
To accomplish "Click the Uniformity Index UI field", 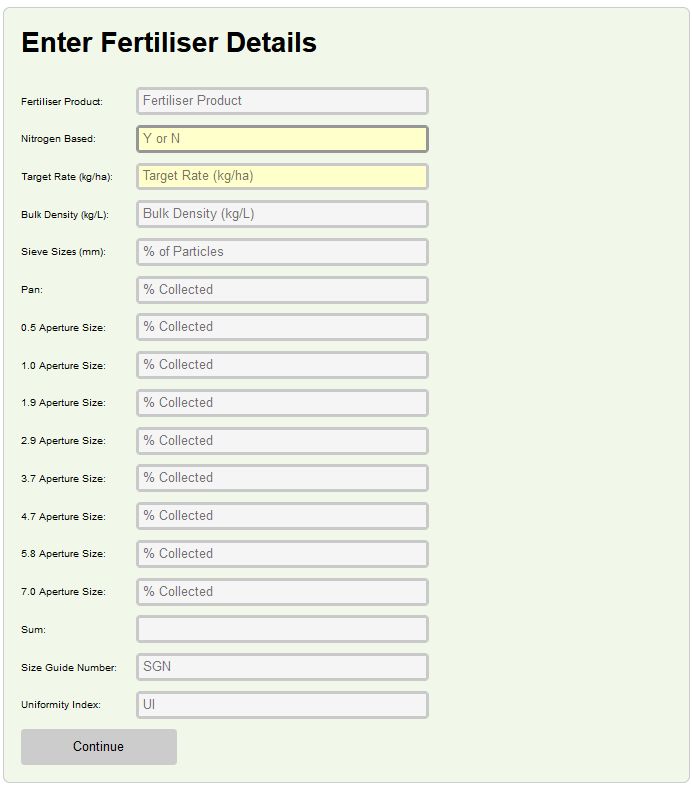I will coord(282,705).
